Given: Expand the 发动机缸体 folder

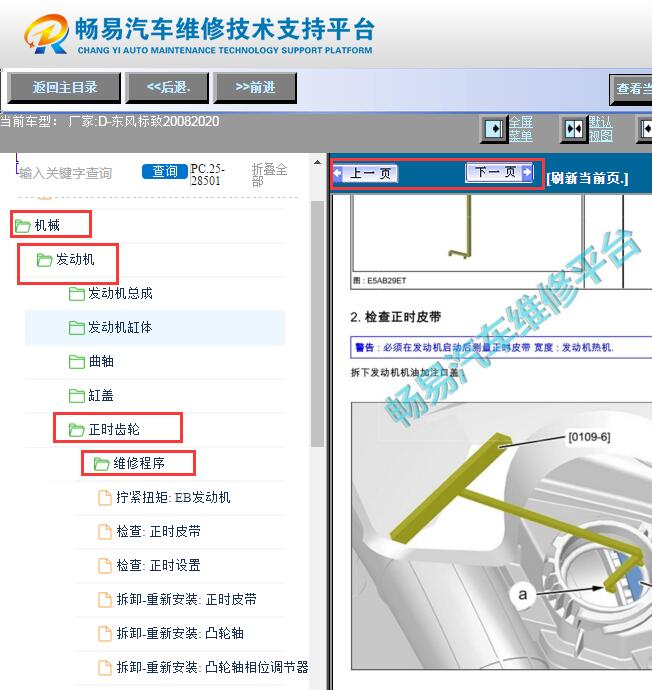Looking at the screenshot, I should pyautogui.click(x=120, y=327).
